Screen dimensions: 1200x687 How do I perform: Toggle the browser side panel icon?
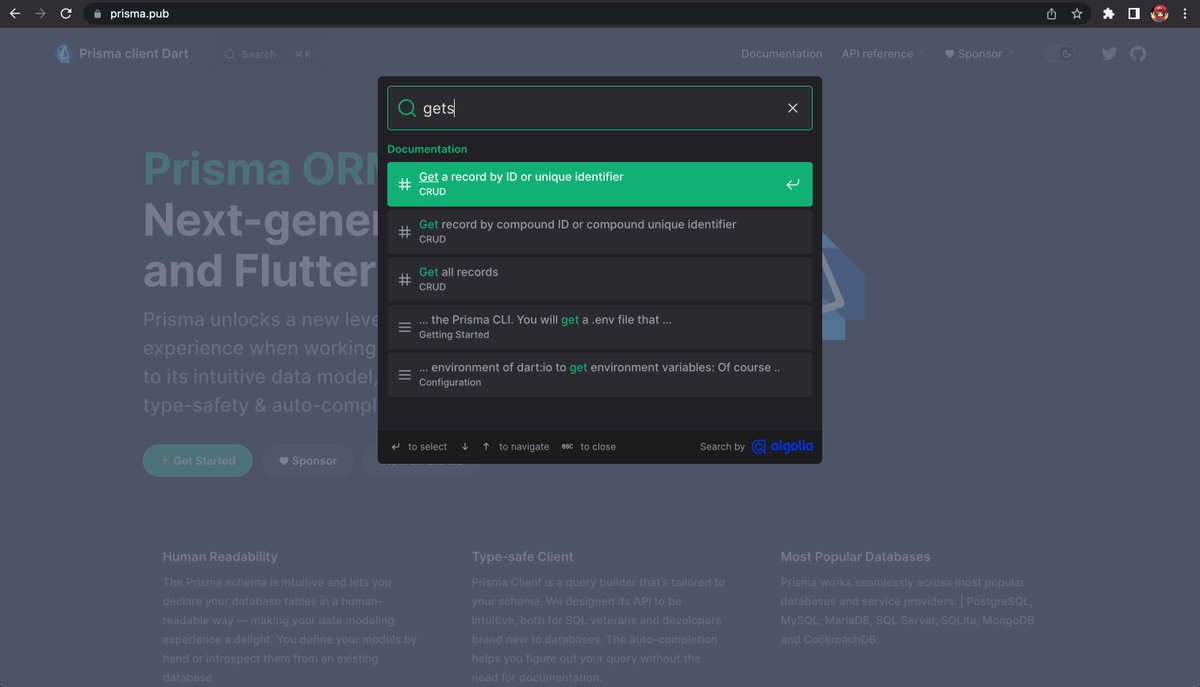(1134, 14)
